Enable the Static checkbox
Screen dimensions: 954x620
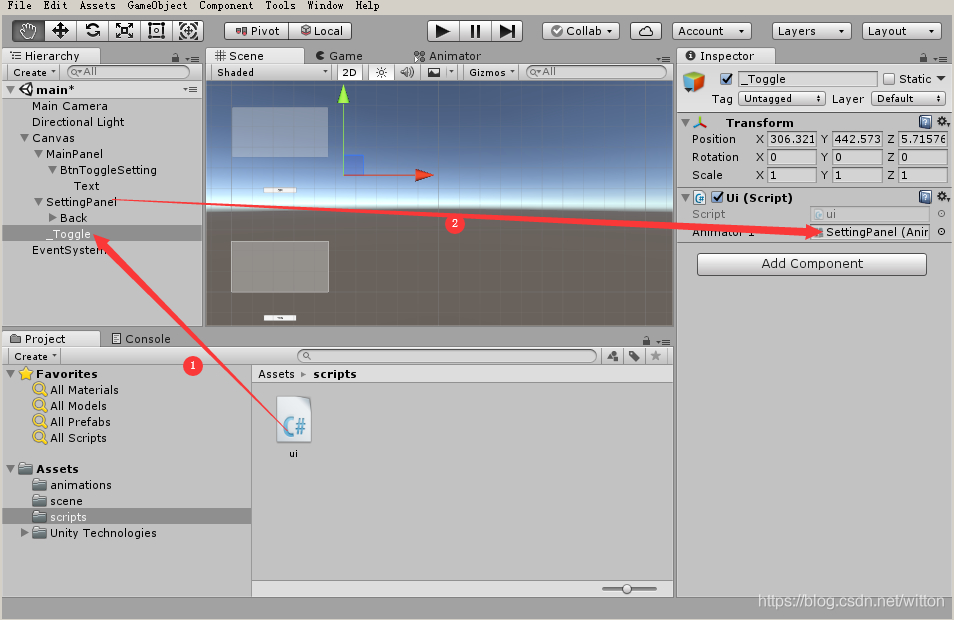point(889,78)
